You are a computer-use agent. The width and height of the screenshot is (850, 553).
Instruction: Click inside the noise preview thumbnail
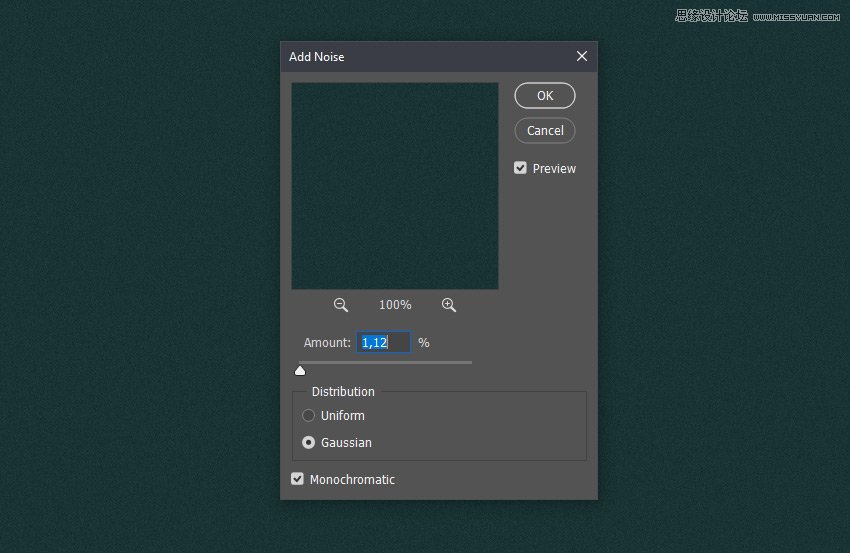click(x=395, y=186)
